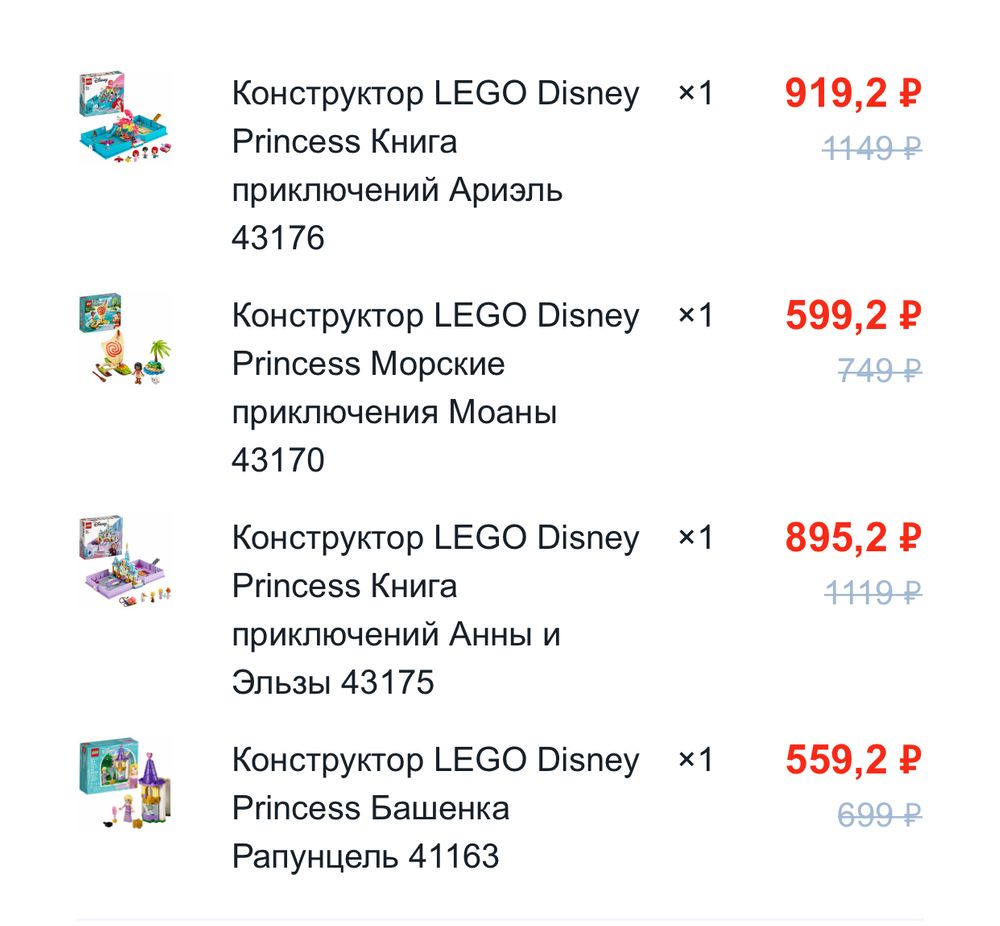The image size is (1000, 926).
Task: Click the ×1 quantity for Anna and Elsa set
Action: coord(696,538)
